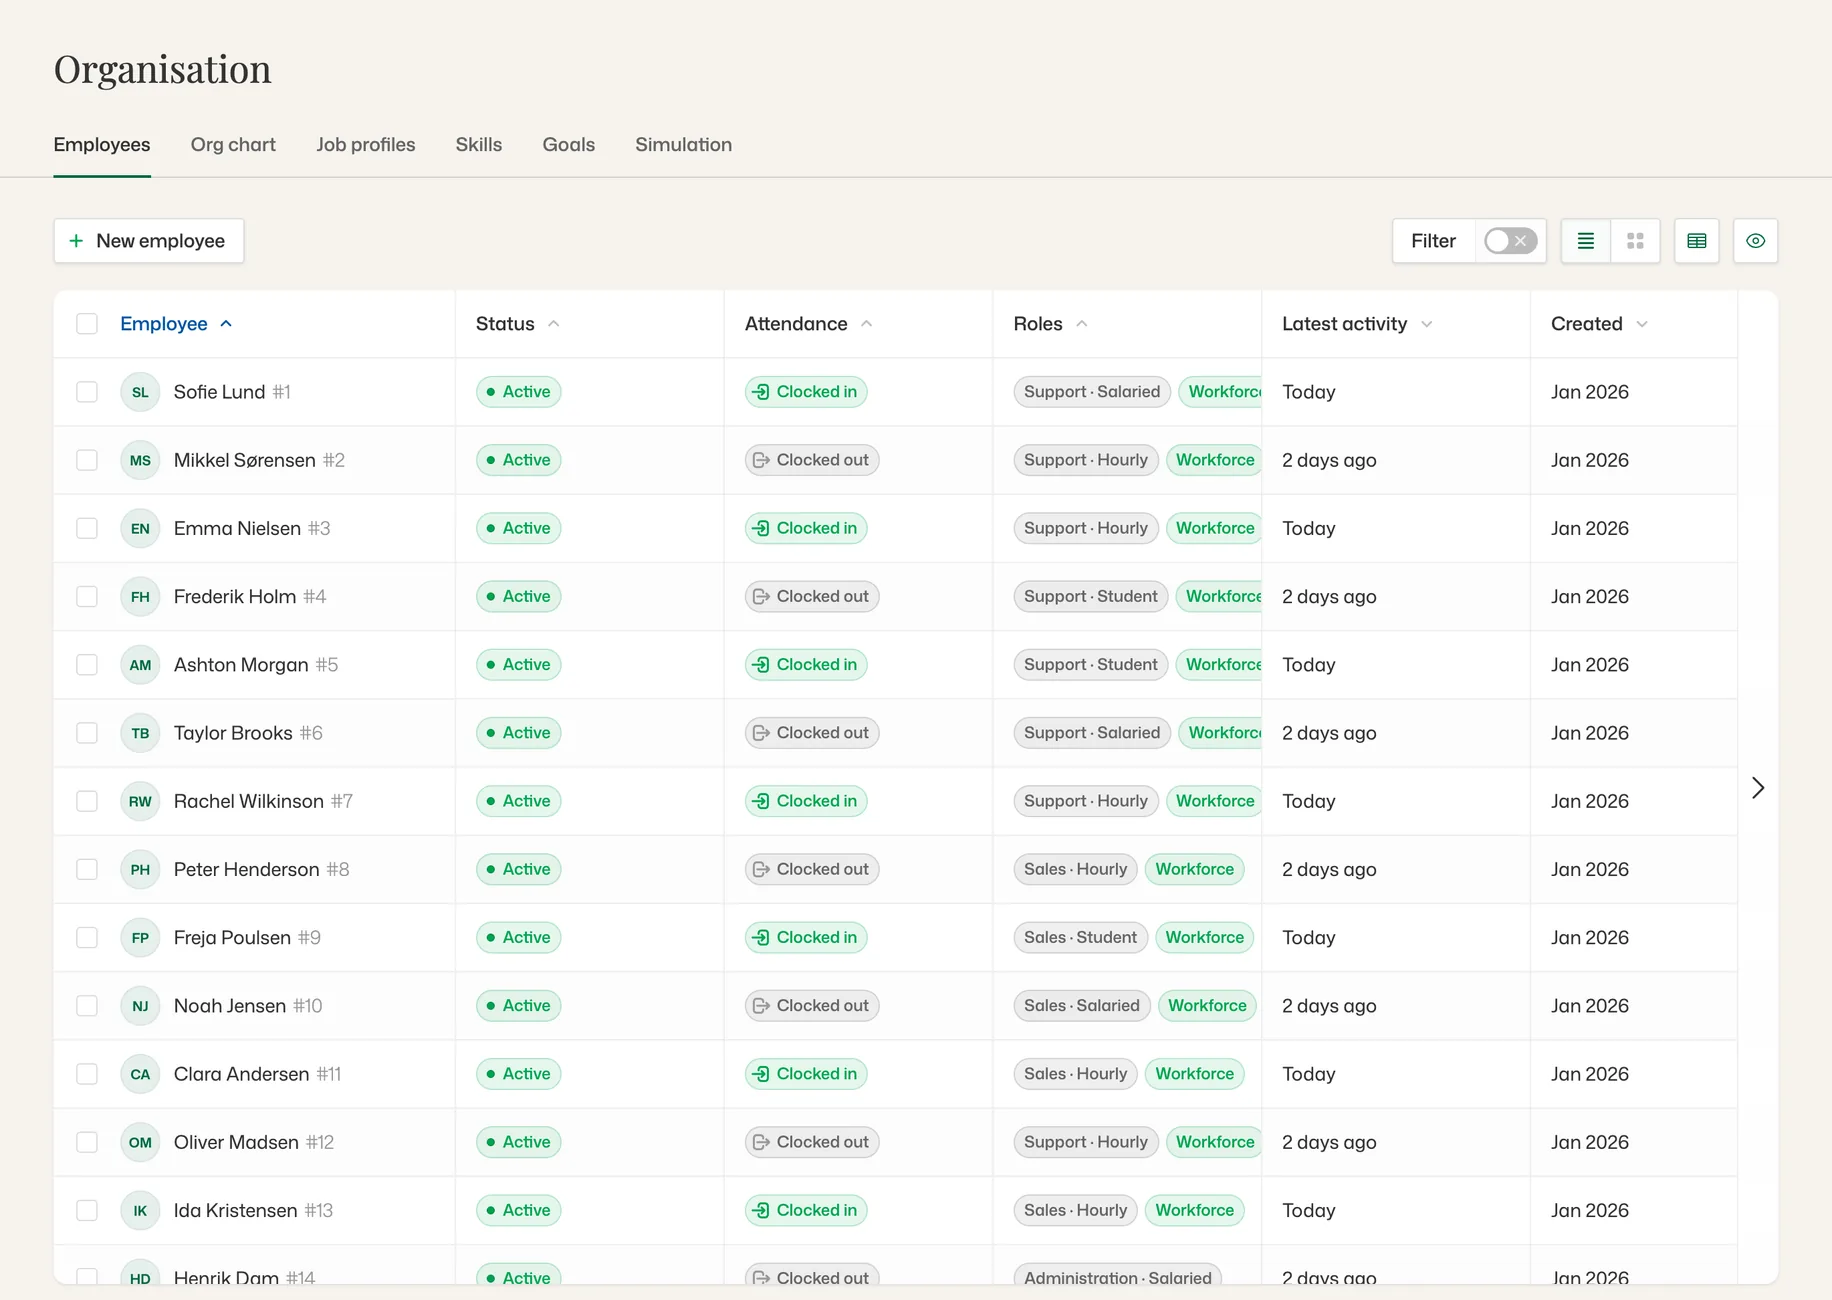Image resolution: width=1832 pixels, height=1300 pixels.
Task: Click Freja Poulsen's FP avatar
Action: click(x=140, y=938)
